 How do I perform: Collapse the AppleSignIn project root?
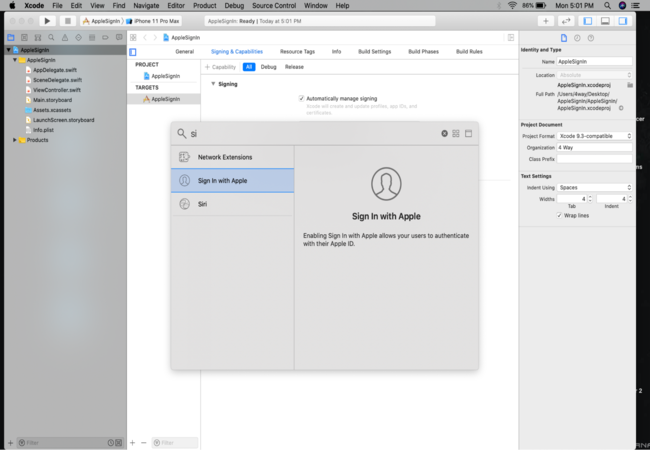pos(8,50)
